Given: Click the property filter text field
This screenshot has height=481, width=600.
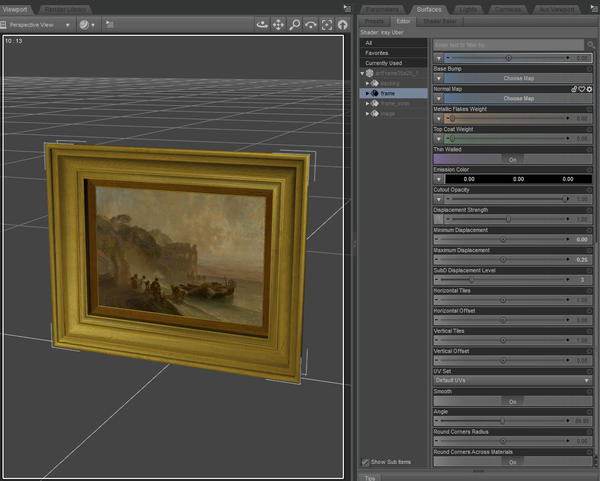Looking at the screenshot, I should (x=509, y=45).
